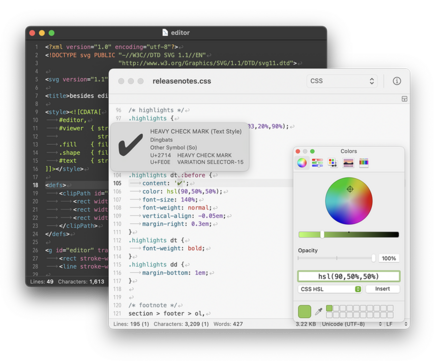
Task: Click the .highlights dd selector line
Action: (156, 265)
